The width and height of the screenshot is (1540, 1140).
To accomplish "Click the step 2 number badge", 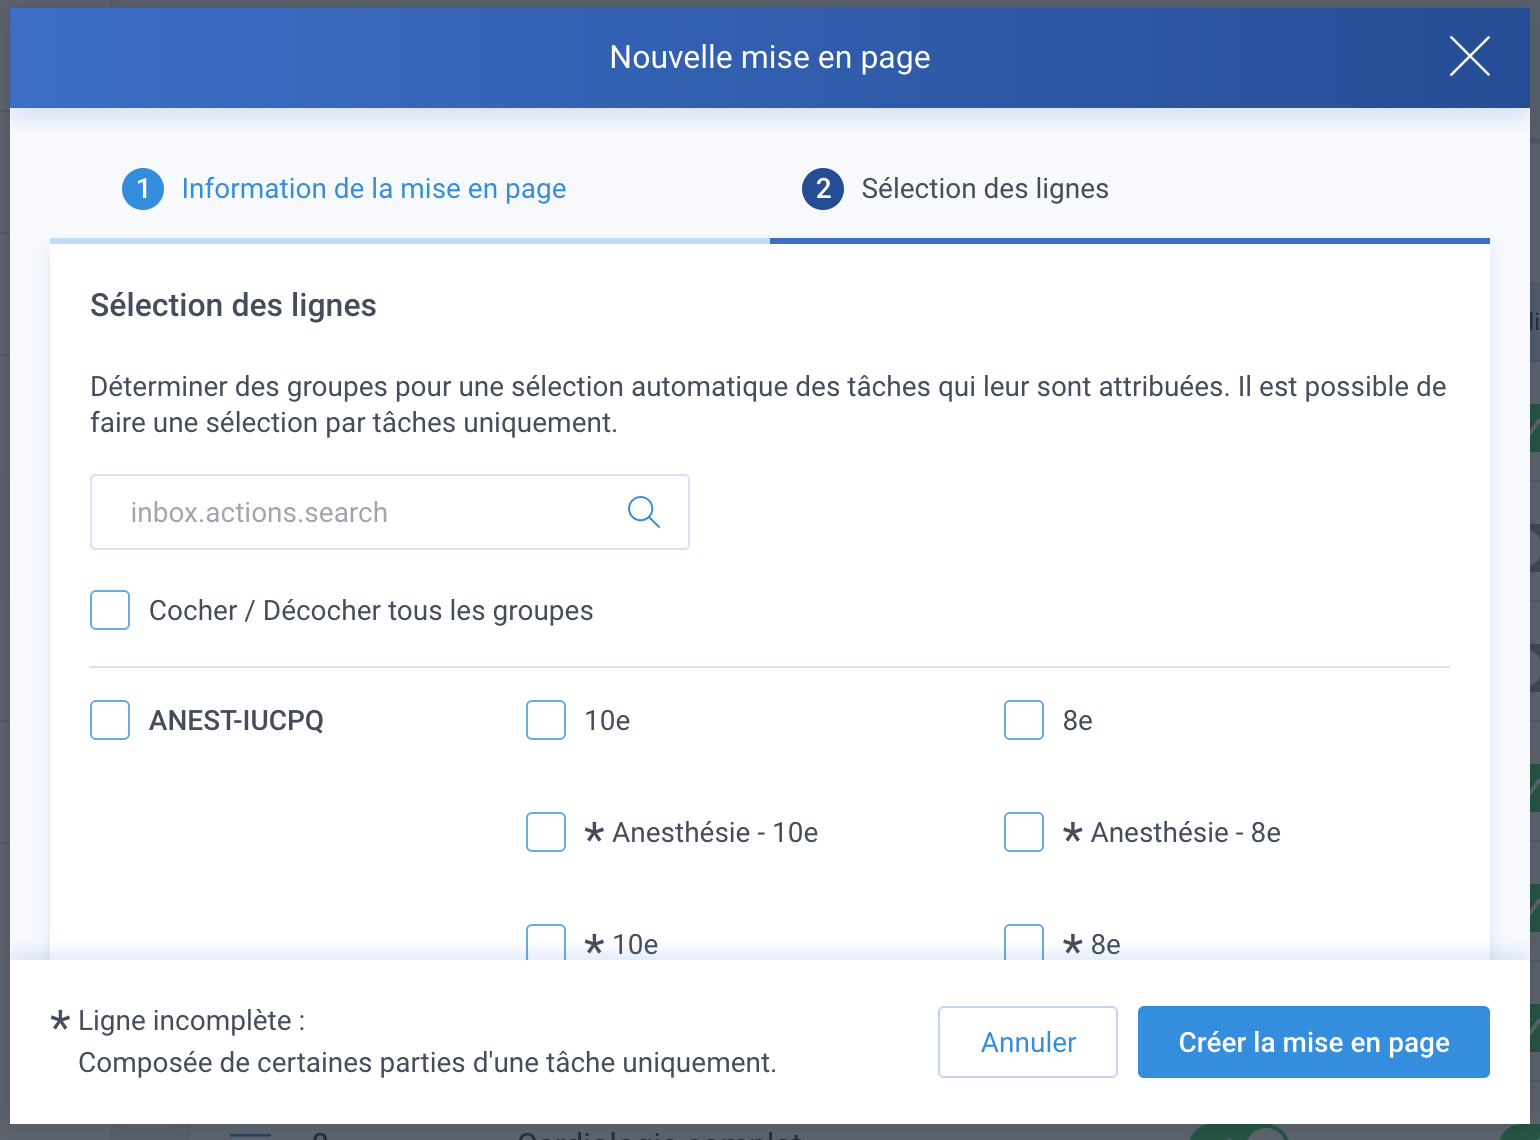I will (x=823, y=189).
